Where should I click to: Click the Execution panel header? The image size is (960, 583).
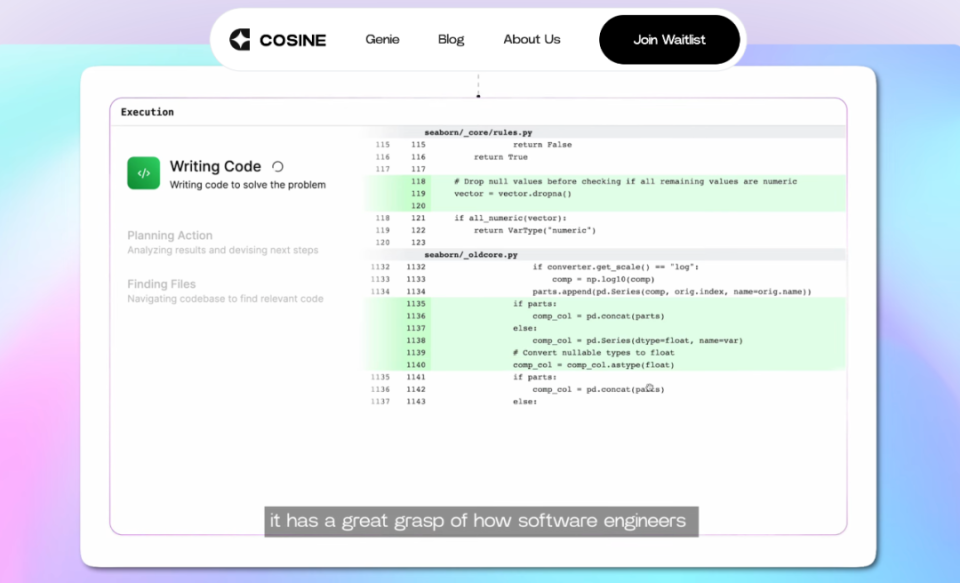tap(147, 112)
